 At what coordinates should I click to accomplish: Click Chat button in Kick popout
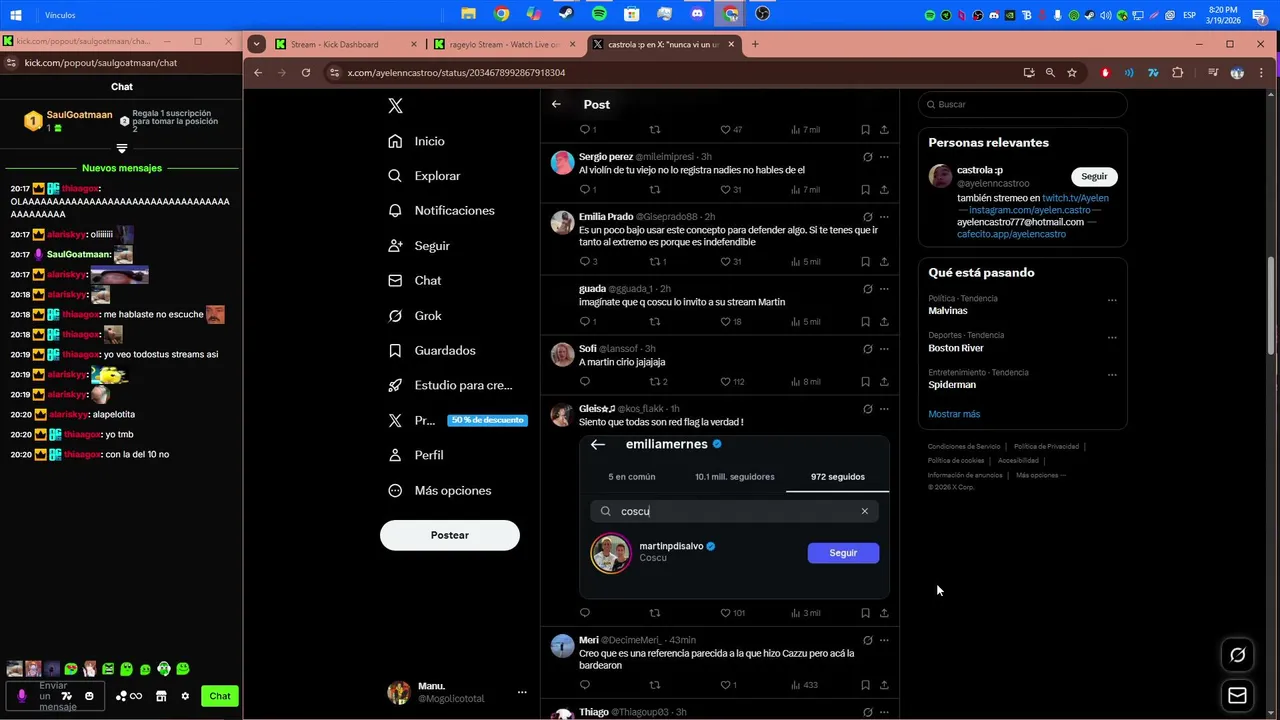(x=220, y=696)
